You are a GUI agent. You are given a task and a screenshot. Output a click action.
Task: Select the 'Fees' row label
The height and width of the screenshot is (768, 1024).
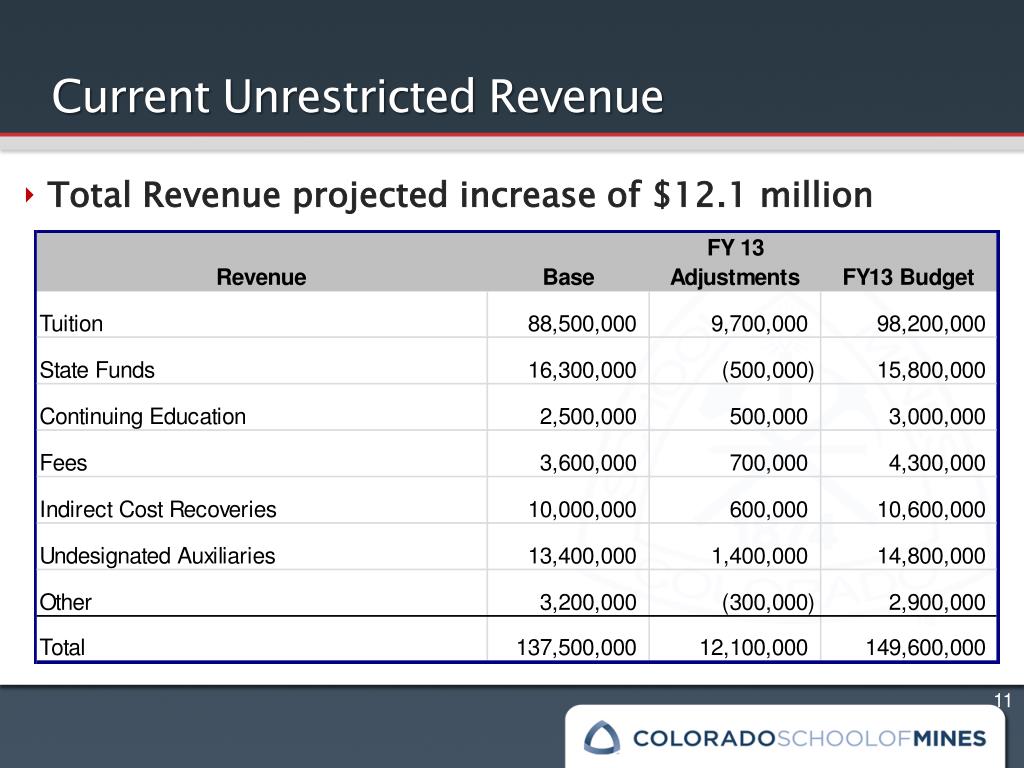point(63,463)
